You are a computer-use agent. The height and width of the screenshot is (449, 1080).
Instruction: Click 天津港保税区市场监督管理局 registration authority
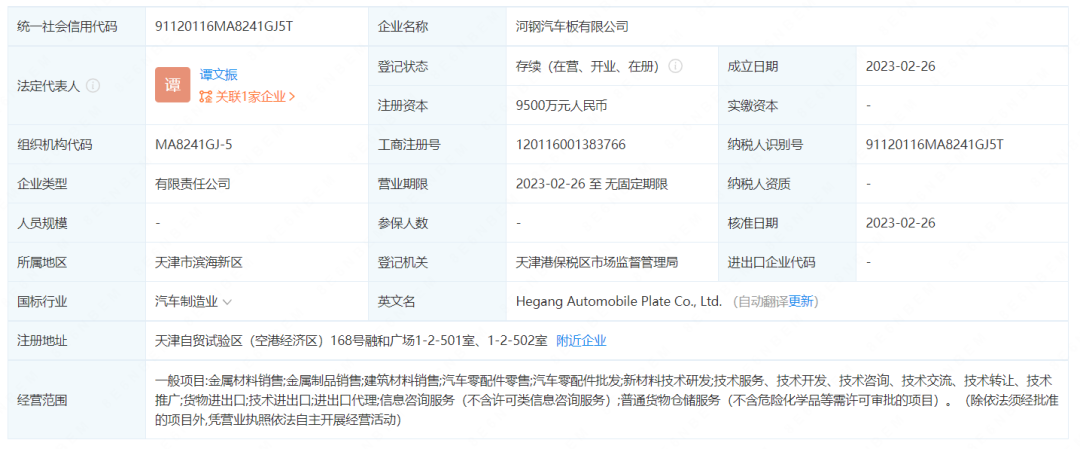598,262
